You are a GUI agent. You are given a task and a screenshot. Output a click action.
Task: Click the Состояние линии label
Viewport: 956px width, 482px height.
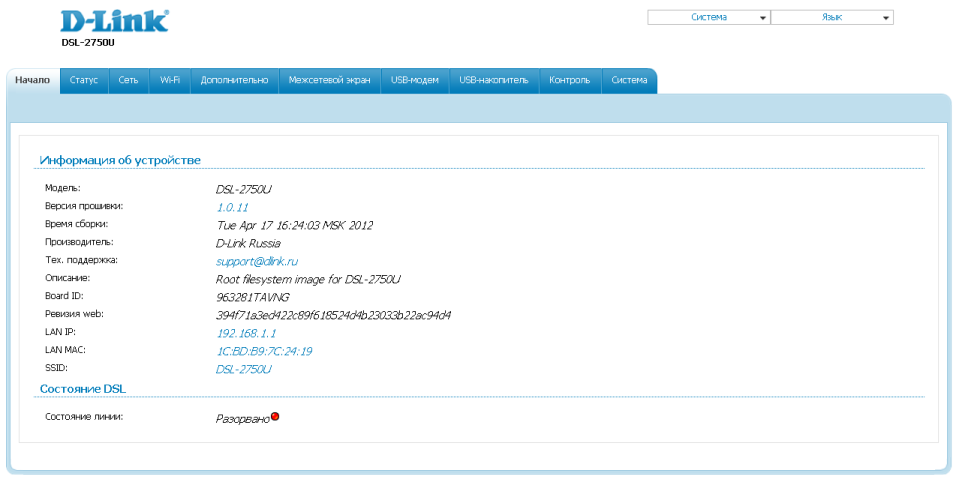(x=84, y=417)
